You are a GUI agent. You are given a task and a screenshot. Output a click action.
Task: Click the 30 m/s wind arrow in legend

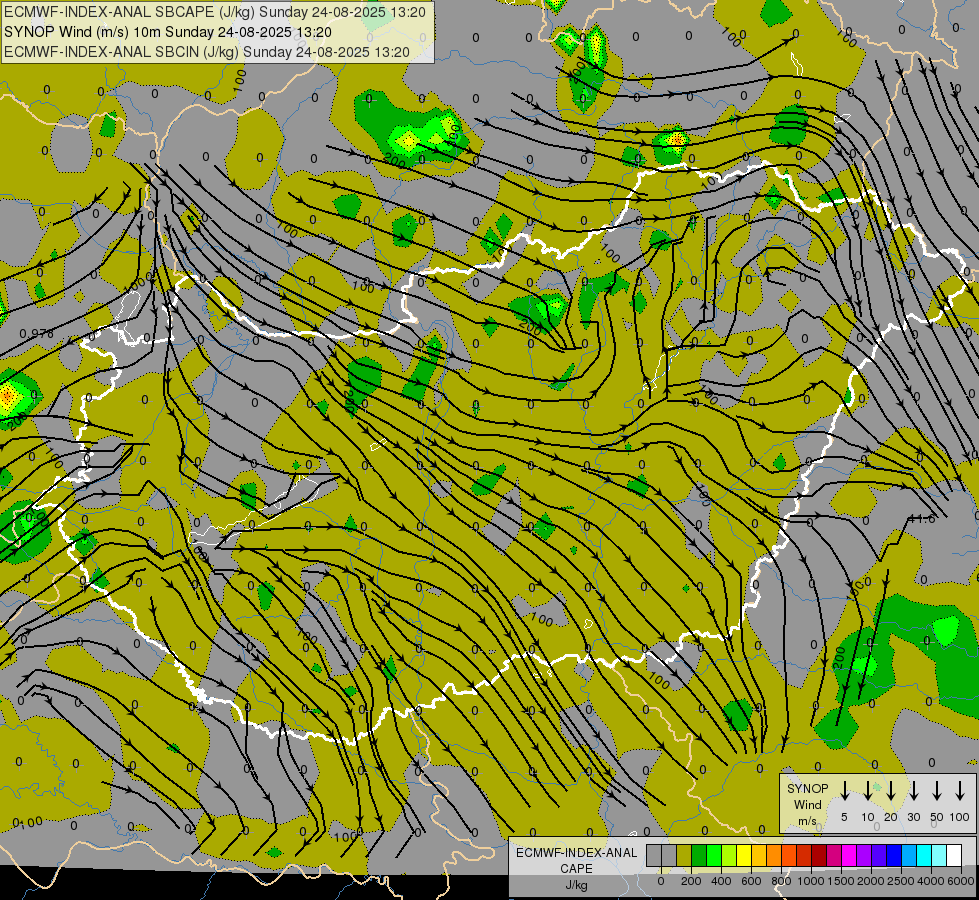pos(913,791)
